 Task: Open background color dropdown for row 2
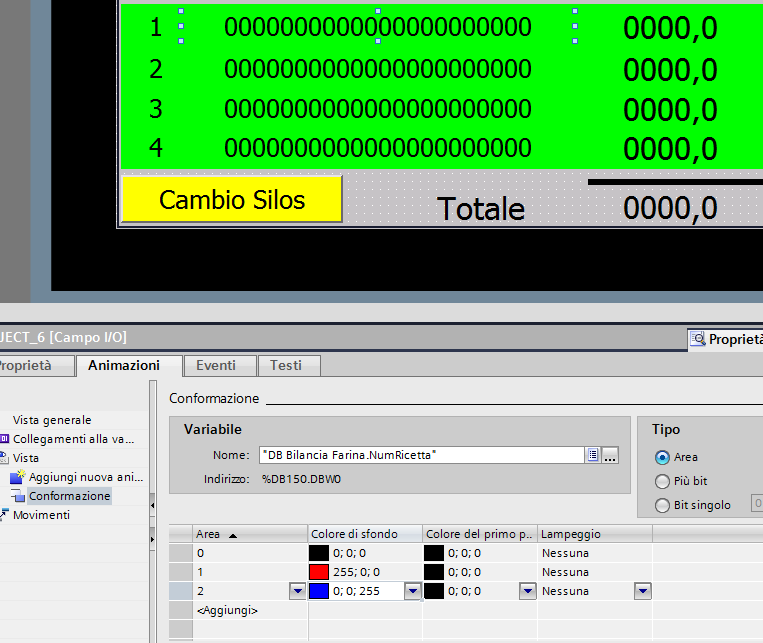coord(413,591)
